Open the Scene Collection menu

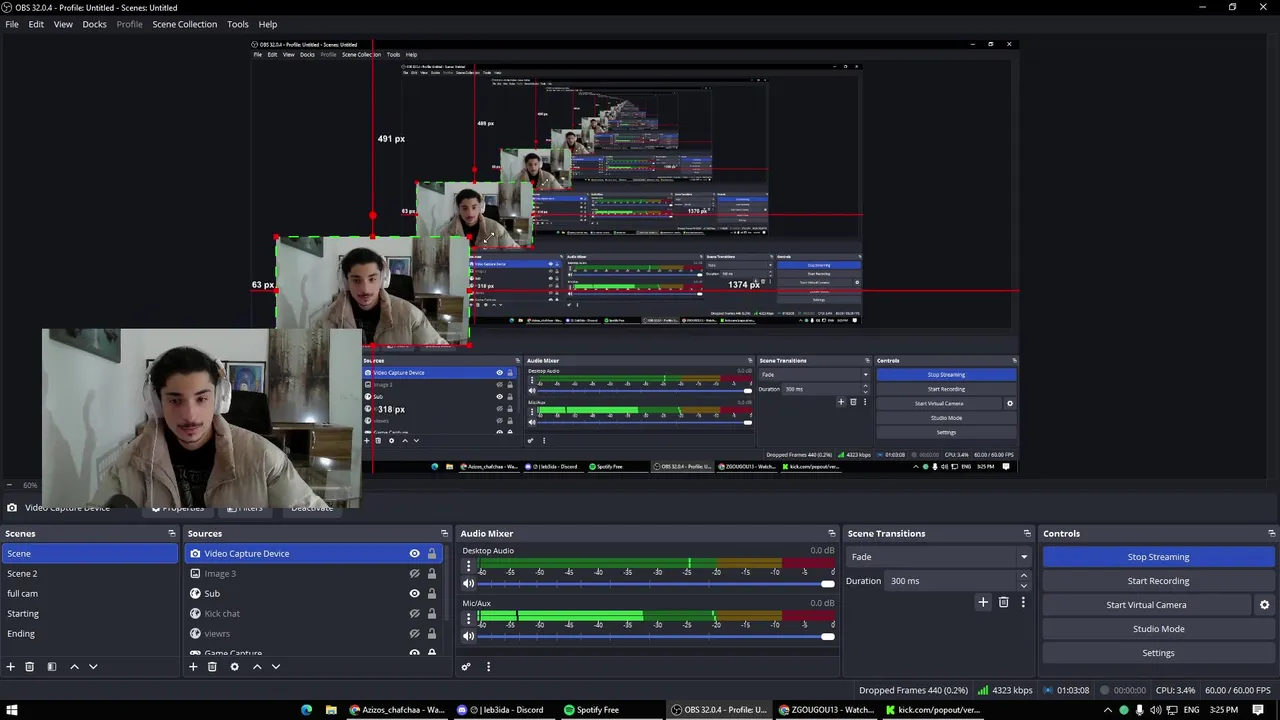[x=184, y=24]
